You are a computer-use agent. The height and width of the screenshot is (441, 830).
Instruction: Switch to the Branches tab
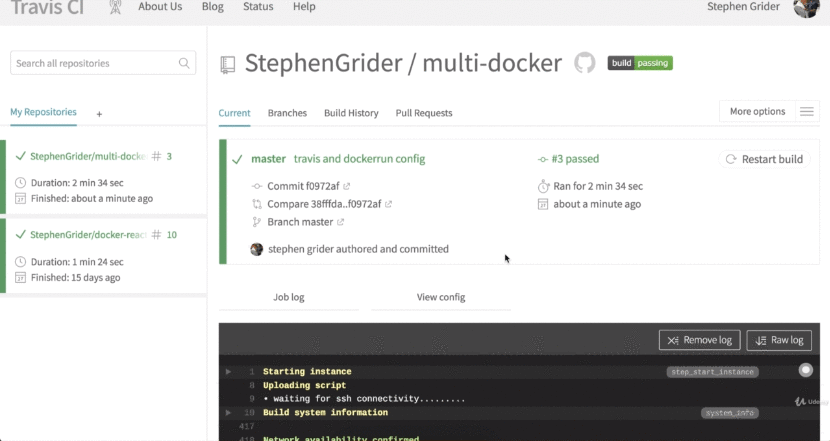(x=287, y=113)
